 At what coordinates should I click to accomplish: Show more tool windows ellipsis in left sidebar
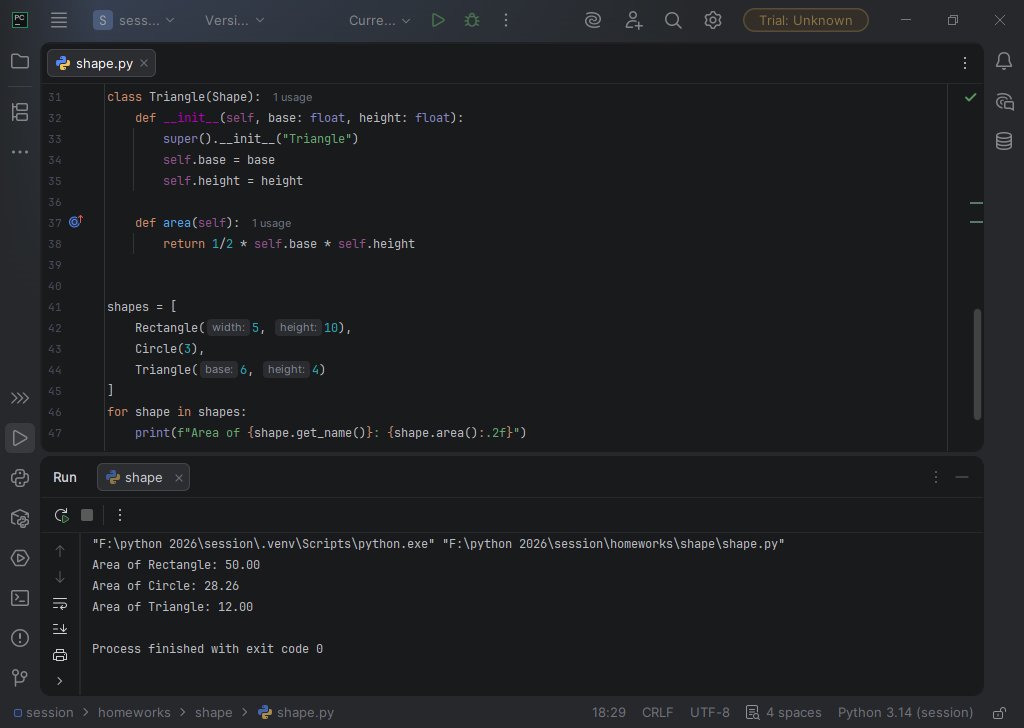click(x=20, y=152)
